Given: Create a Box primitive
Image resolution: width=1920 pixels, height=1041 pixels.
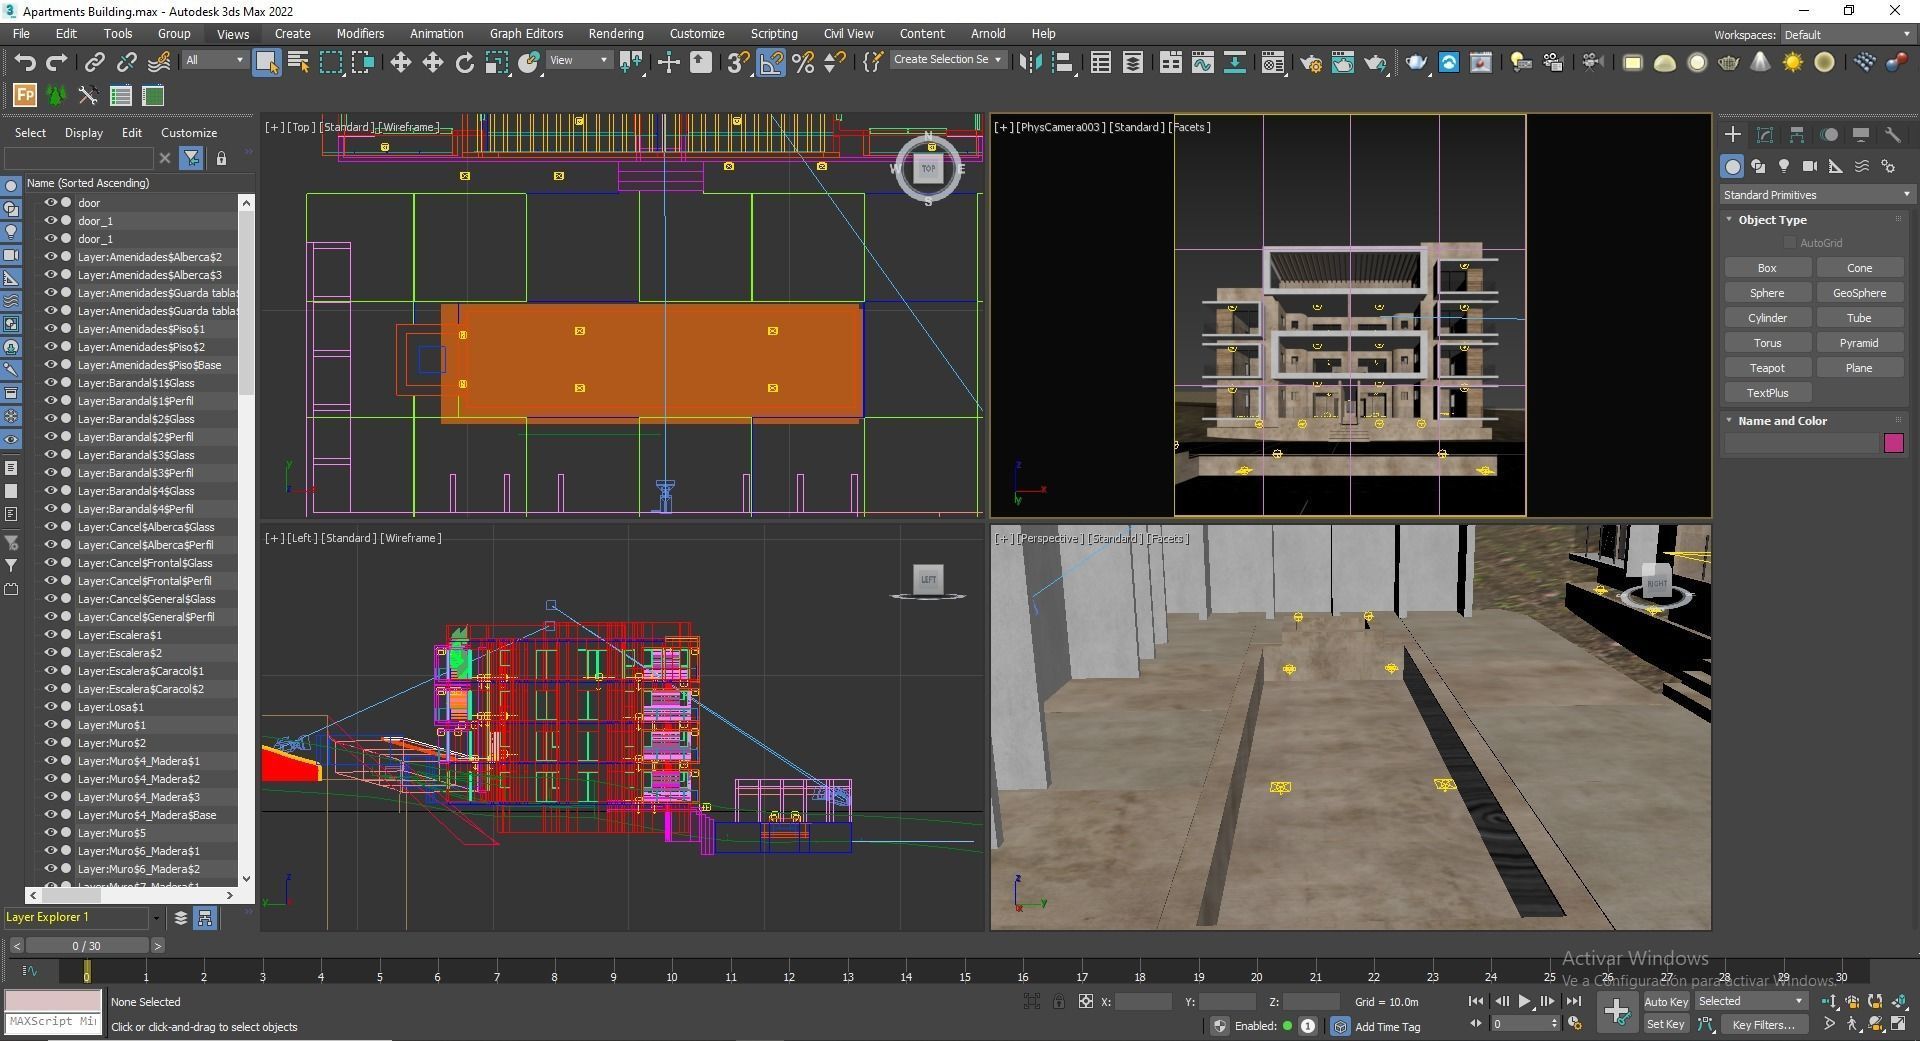Looking at the screenshot, I should [1767, 268].
